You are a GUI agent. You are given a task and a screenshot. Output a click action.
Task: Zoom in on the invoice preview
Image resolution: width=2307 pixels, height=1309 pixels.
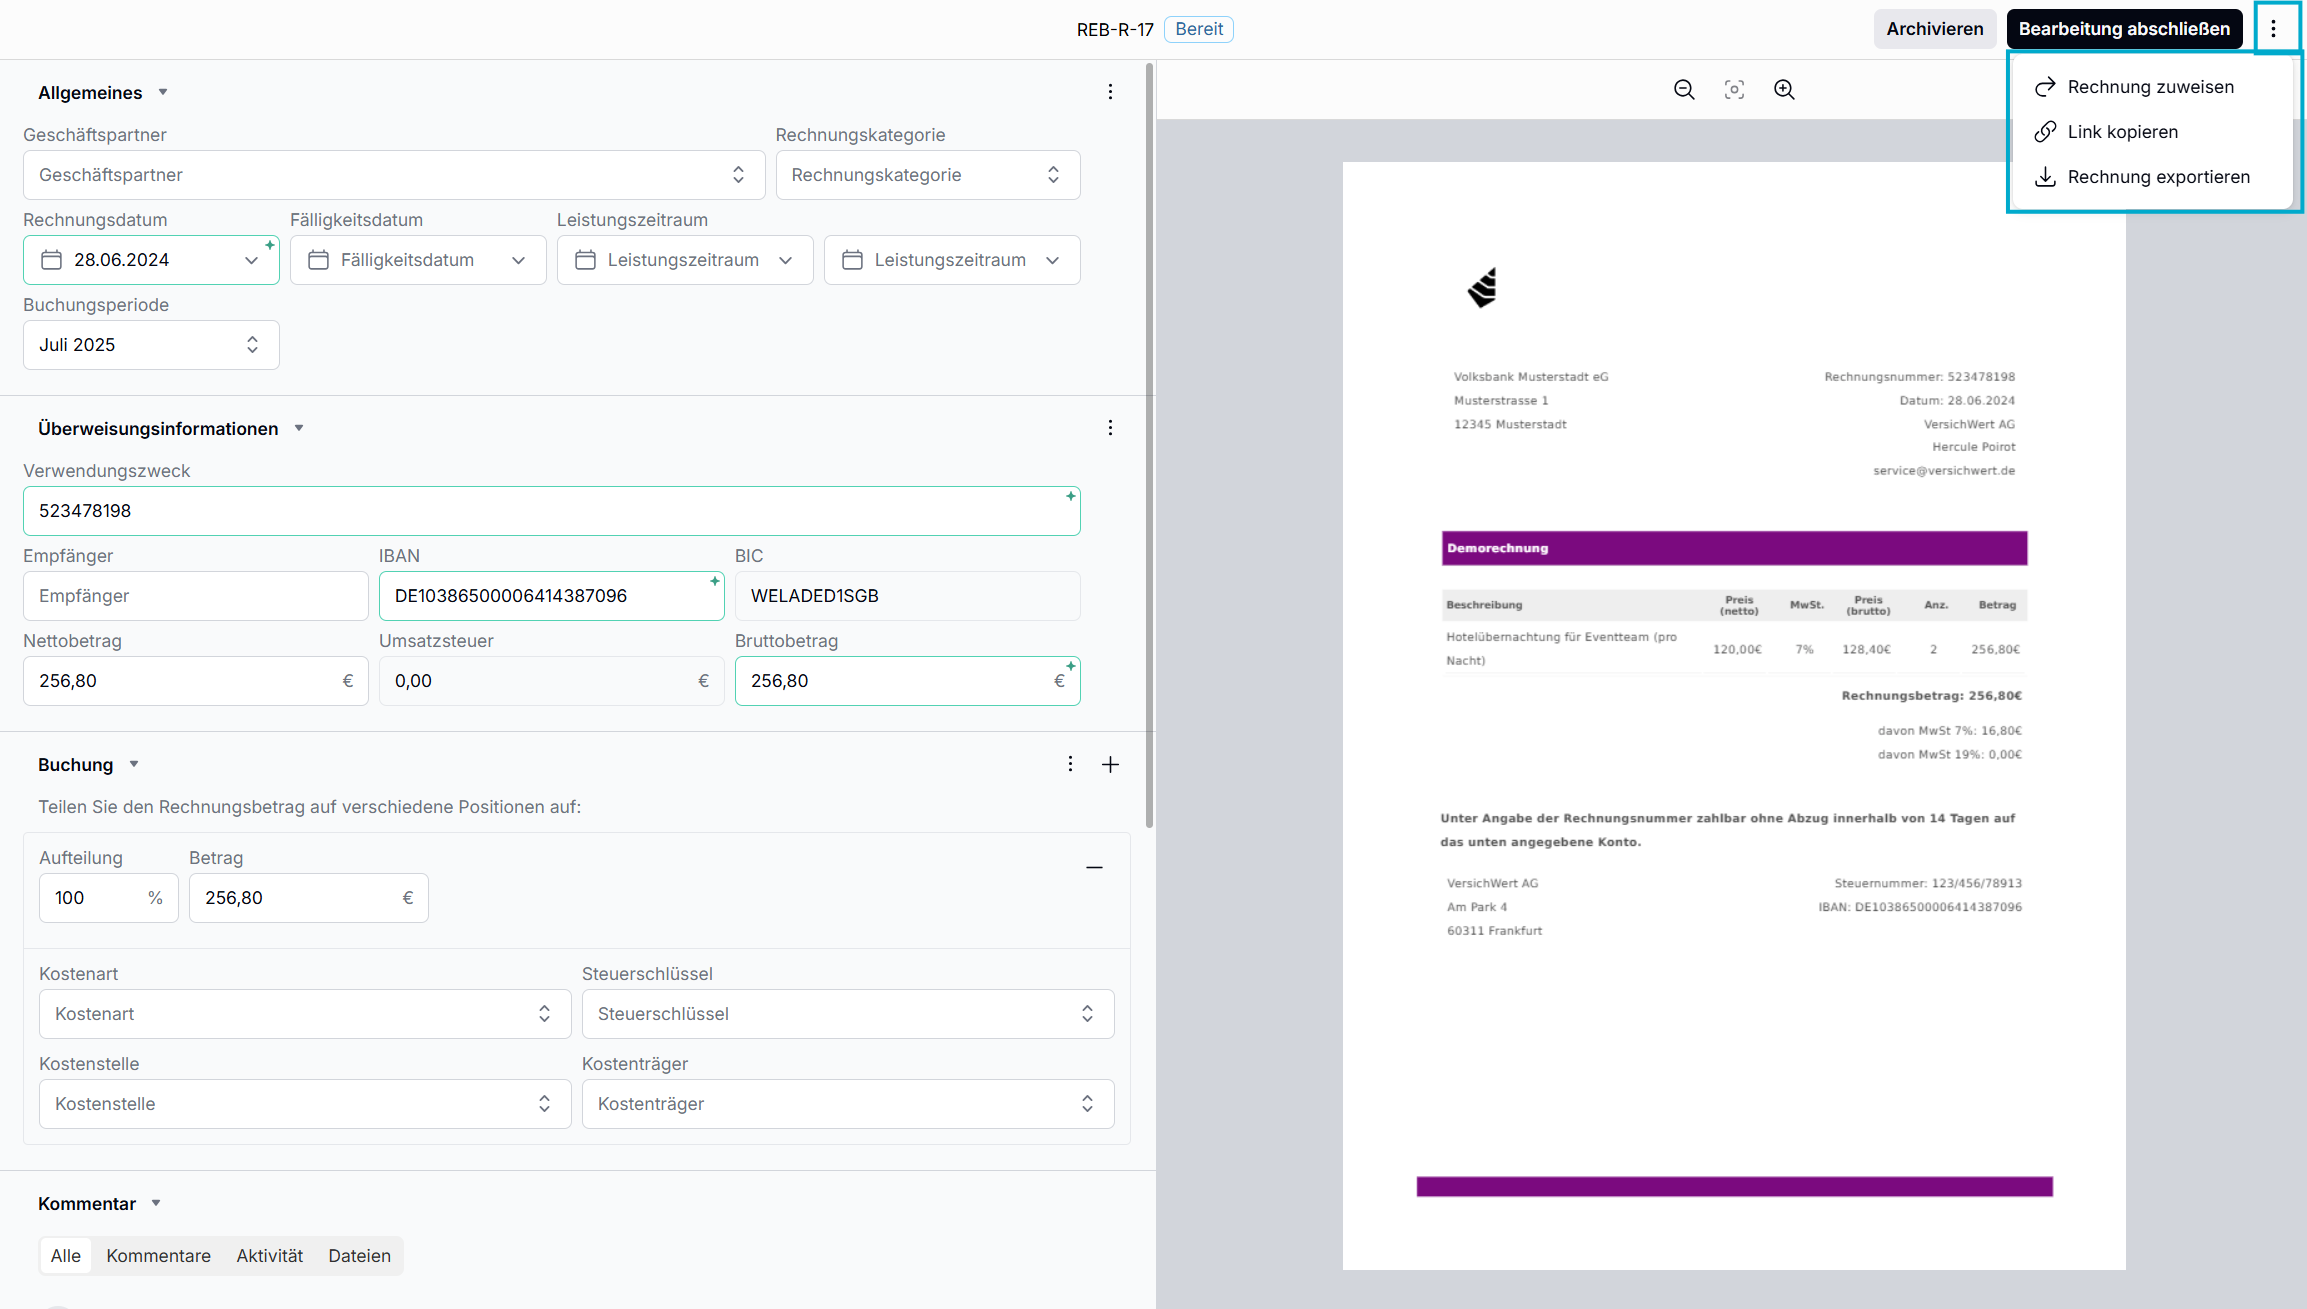1784,90
